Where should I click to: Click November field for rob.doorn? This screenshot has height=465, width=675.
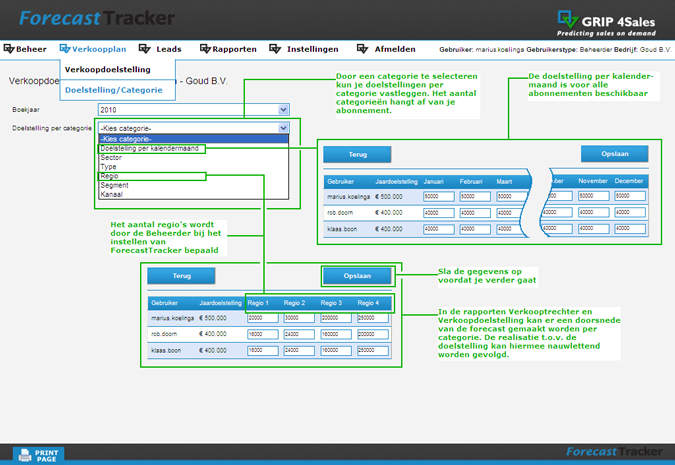pos(594,212)
